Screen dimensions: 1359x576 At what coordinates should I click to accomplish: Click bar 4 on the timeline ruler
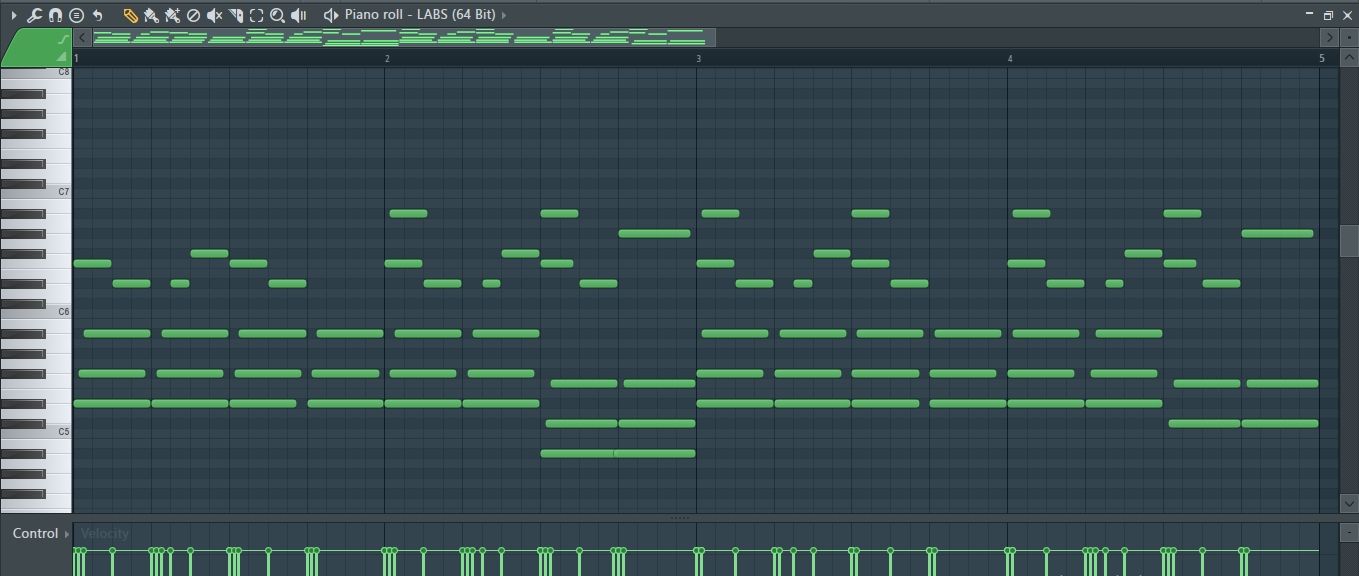click(1010, 58)
